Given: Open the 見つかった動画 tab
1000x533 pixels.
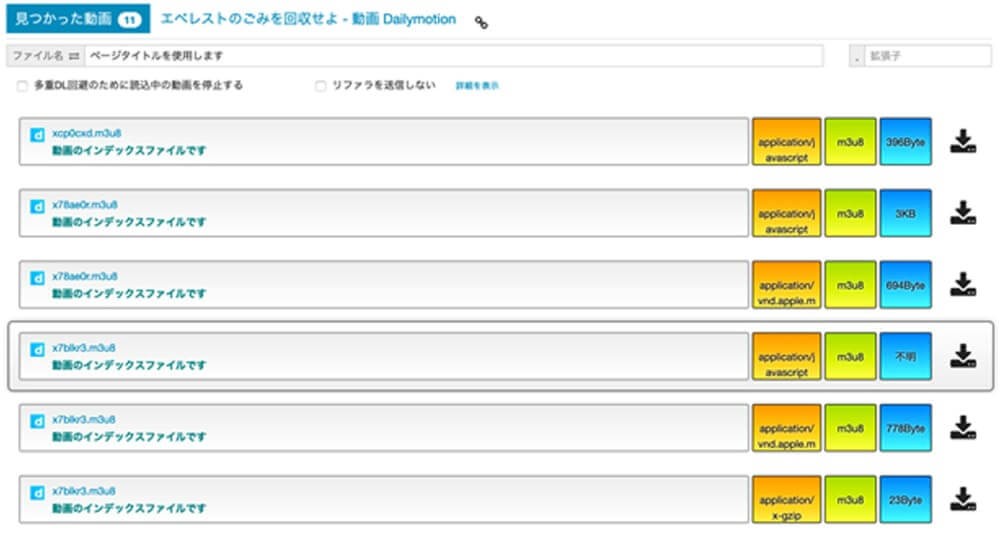Looking at the screenshot, I should point(78,18).
